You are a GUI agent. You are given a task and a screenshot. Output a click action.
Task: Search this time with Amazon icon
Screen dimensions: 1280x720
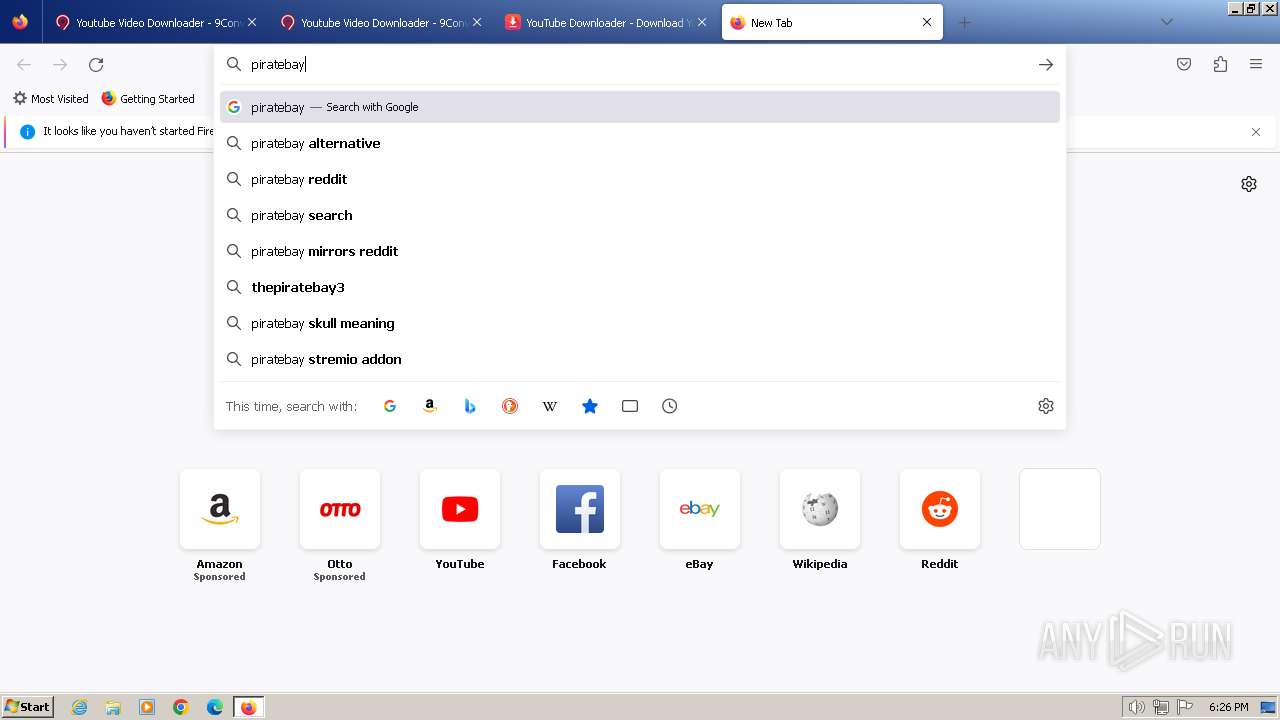tap(430, 406)
